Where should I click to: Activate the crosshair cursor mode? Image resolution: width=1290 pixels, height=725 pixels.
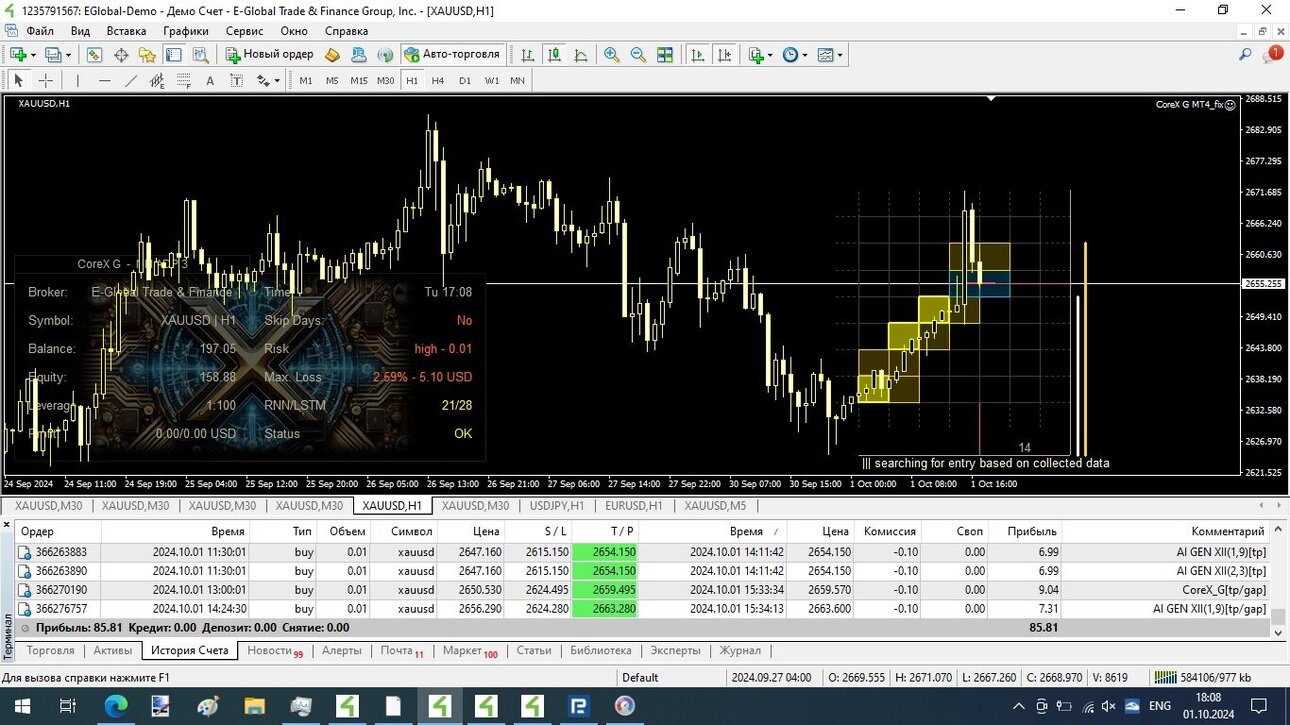45,81
